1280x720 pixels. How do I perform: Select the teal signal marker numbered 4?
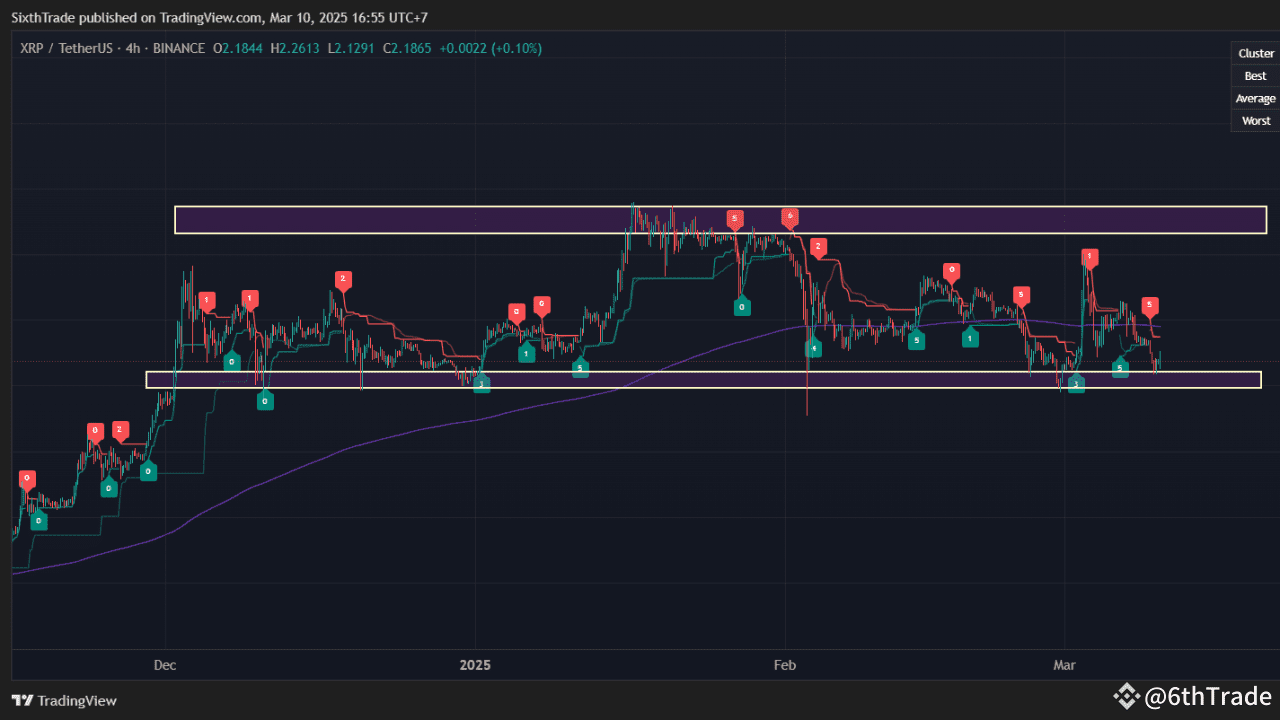pyautogui.click(x=814, y=348)
